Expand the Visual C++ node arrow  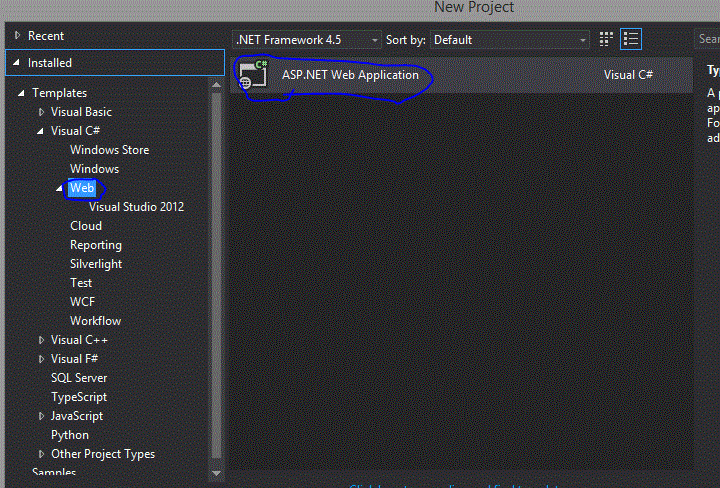coord(41,340)
